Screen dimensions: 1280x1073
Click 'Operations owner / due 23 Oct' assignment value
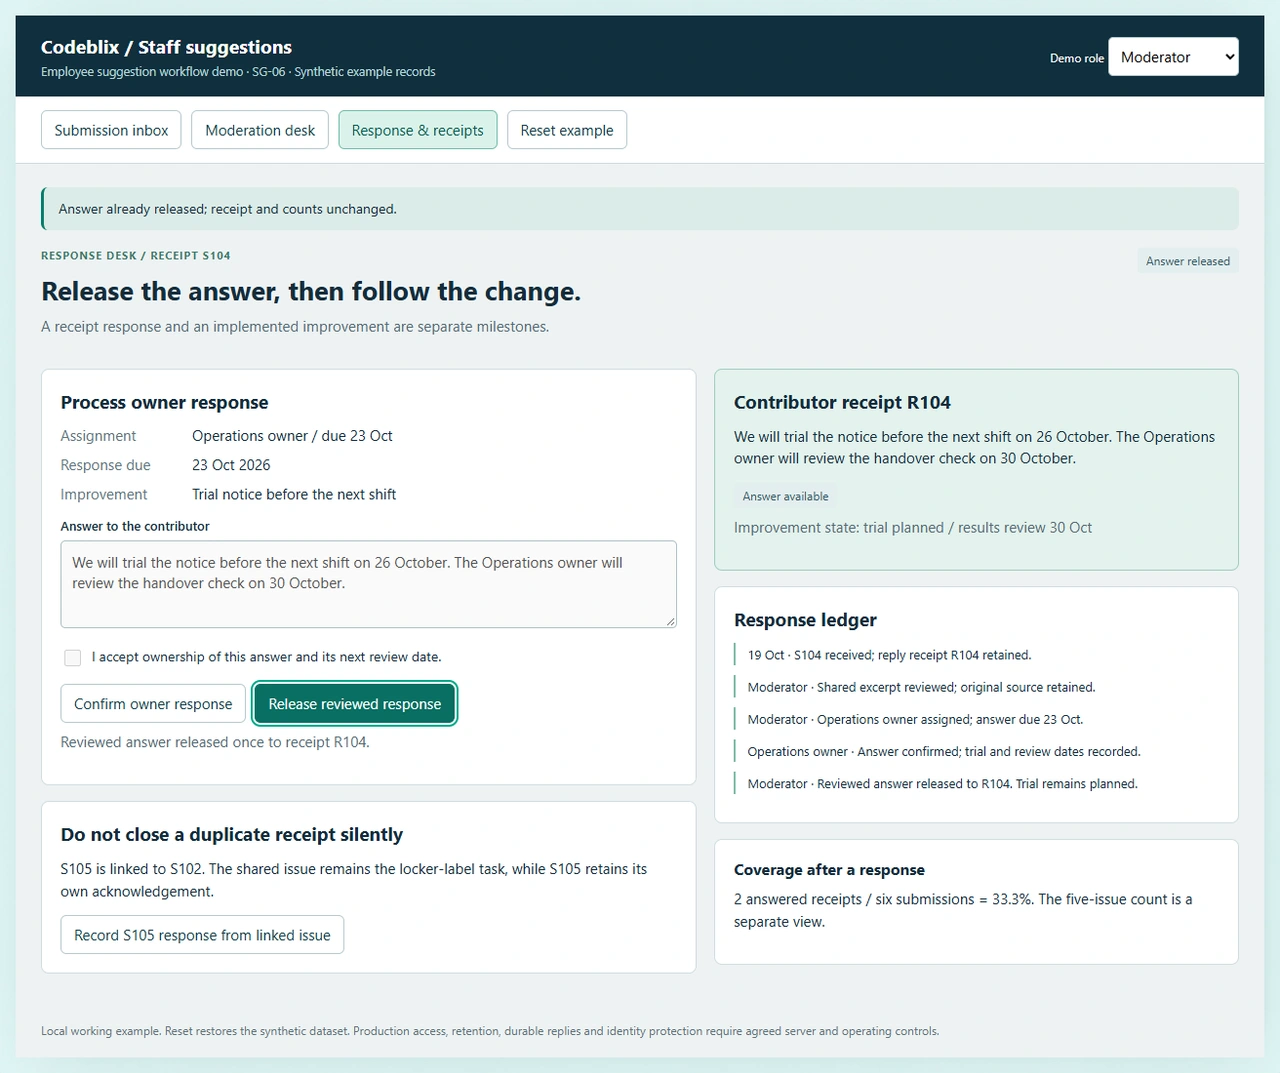point(292,436)
